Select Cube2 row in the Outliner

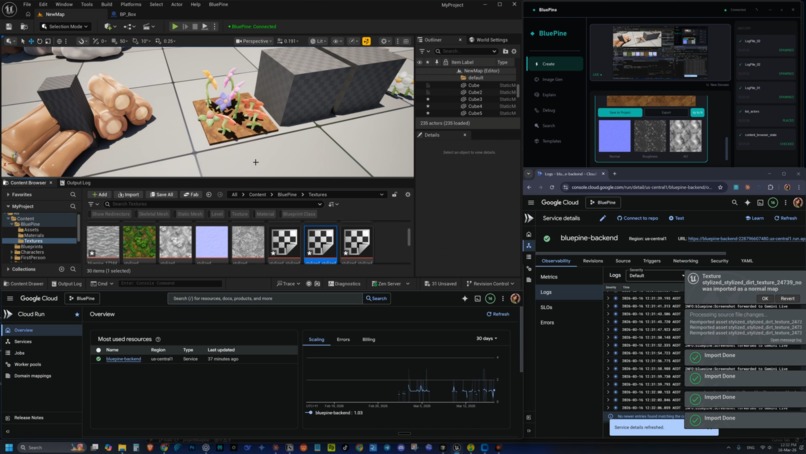[x=467, y=92]
